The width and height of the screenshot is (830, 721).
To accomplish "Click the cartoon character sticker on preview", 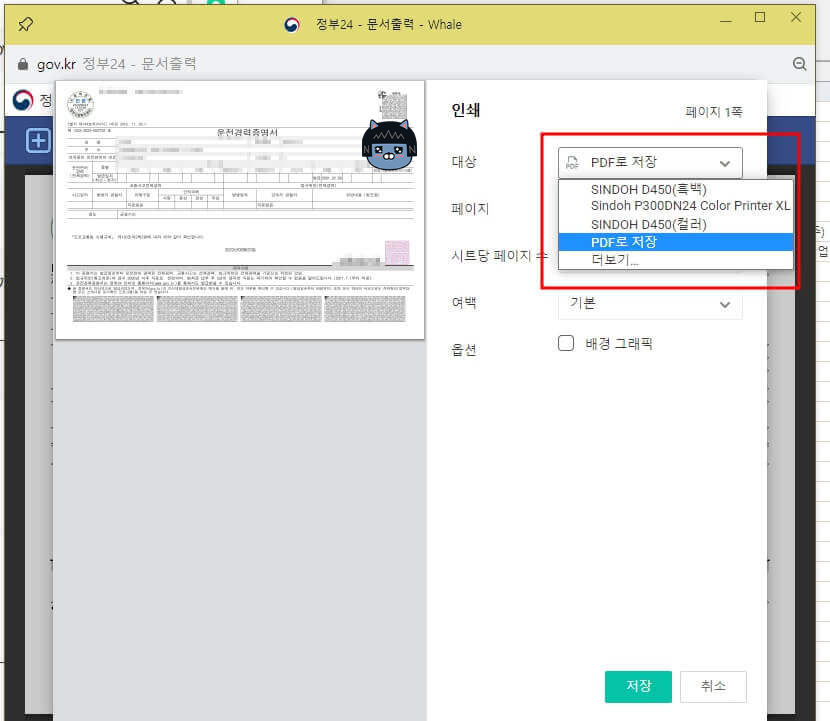I will pyautogui.click(x=388, y=145).
